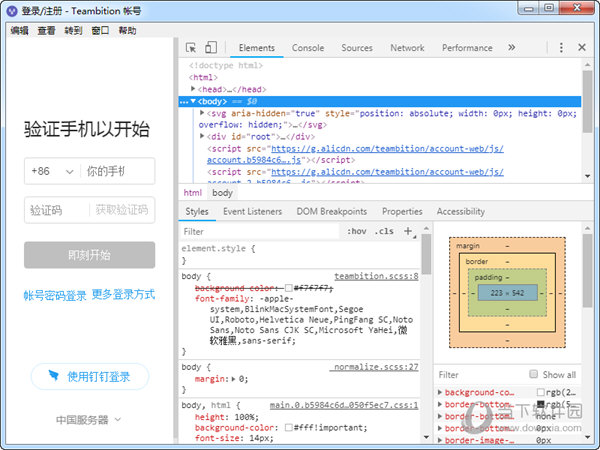Click the 使用钉钉登录 button
Image resolution: width=600 pixels, height=450 pixels.
pos(90,377)
